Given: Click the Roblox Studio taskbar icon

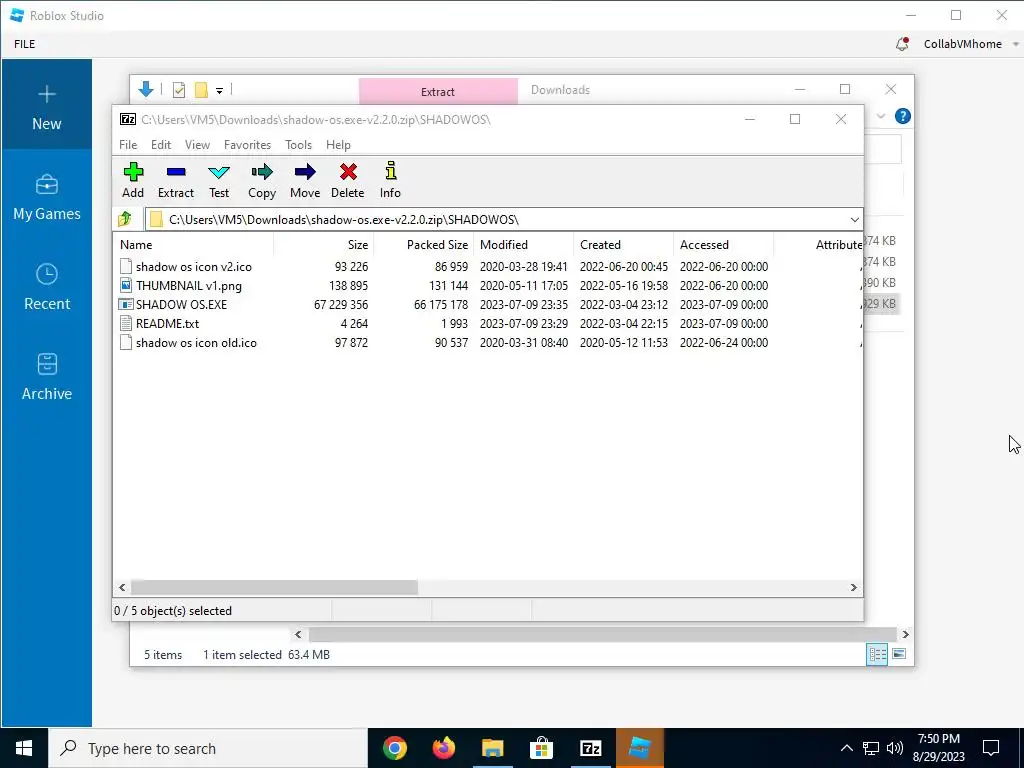Looking at the screenshot, I should tap(640, 748).
